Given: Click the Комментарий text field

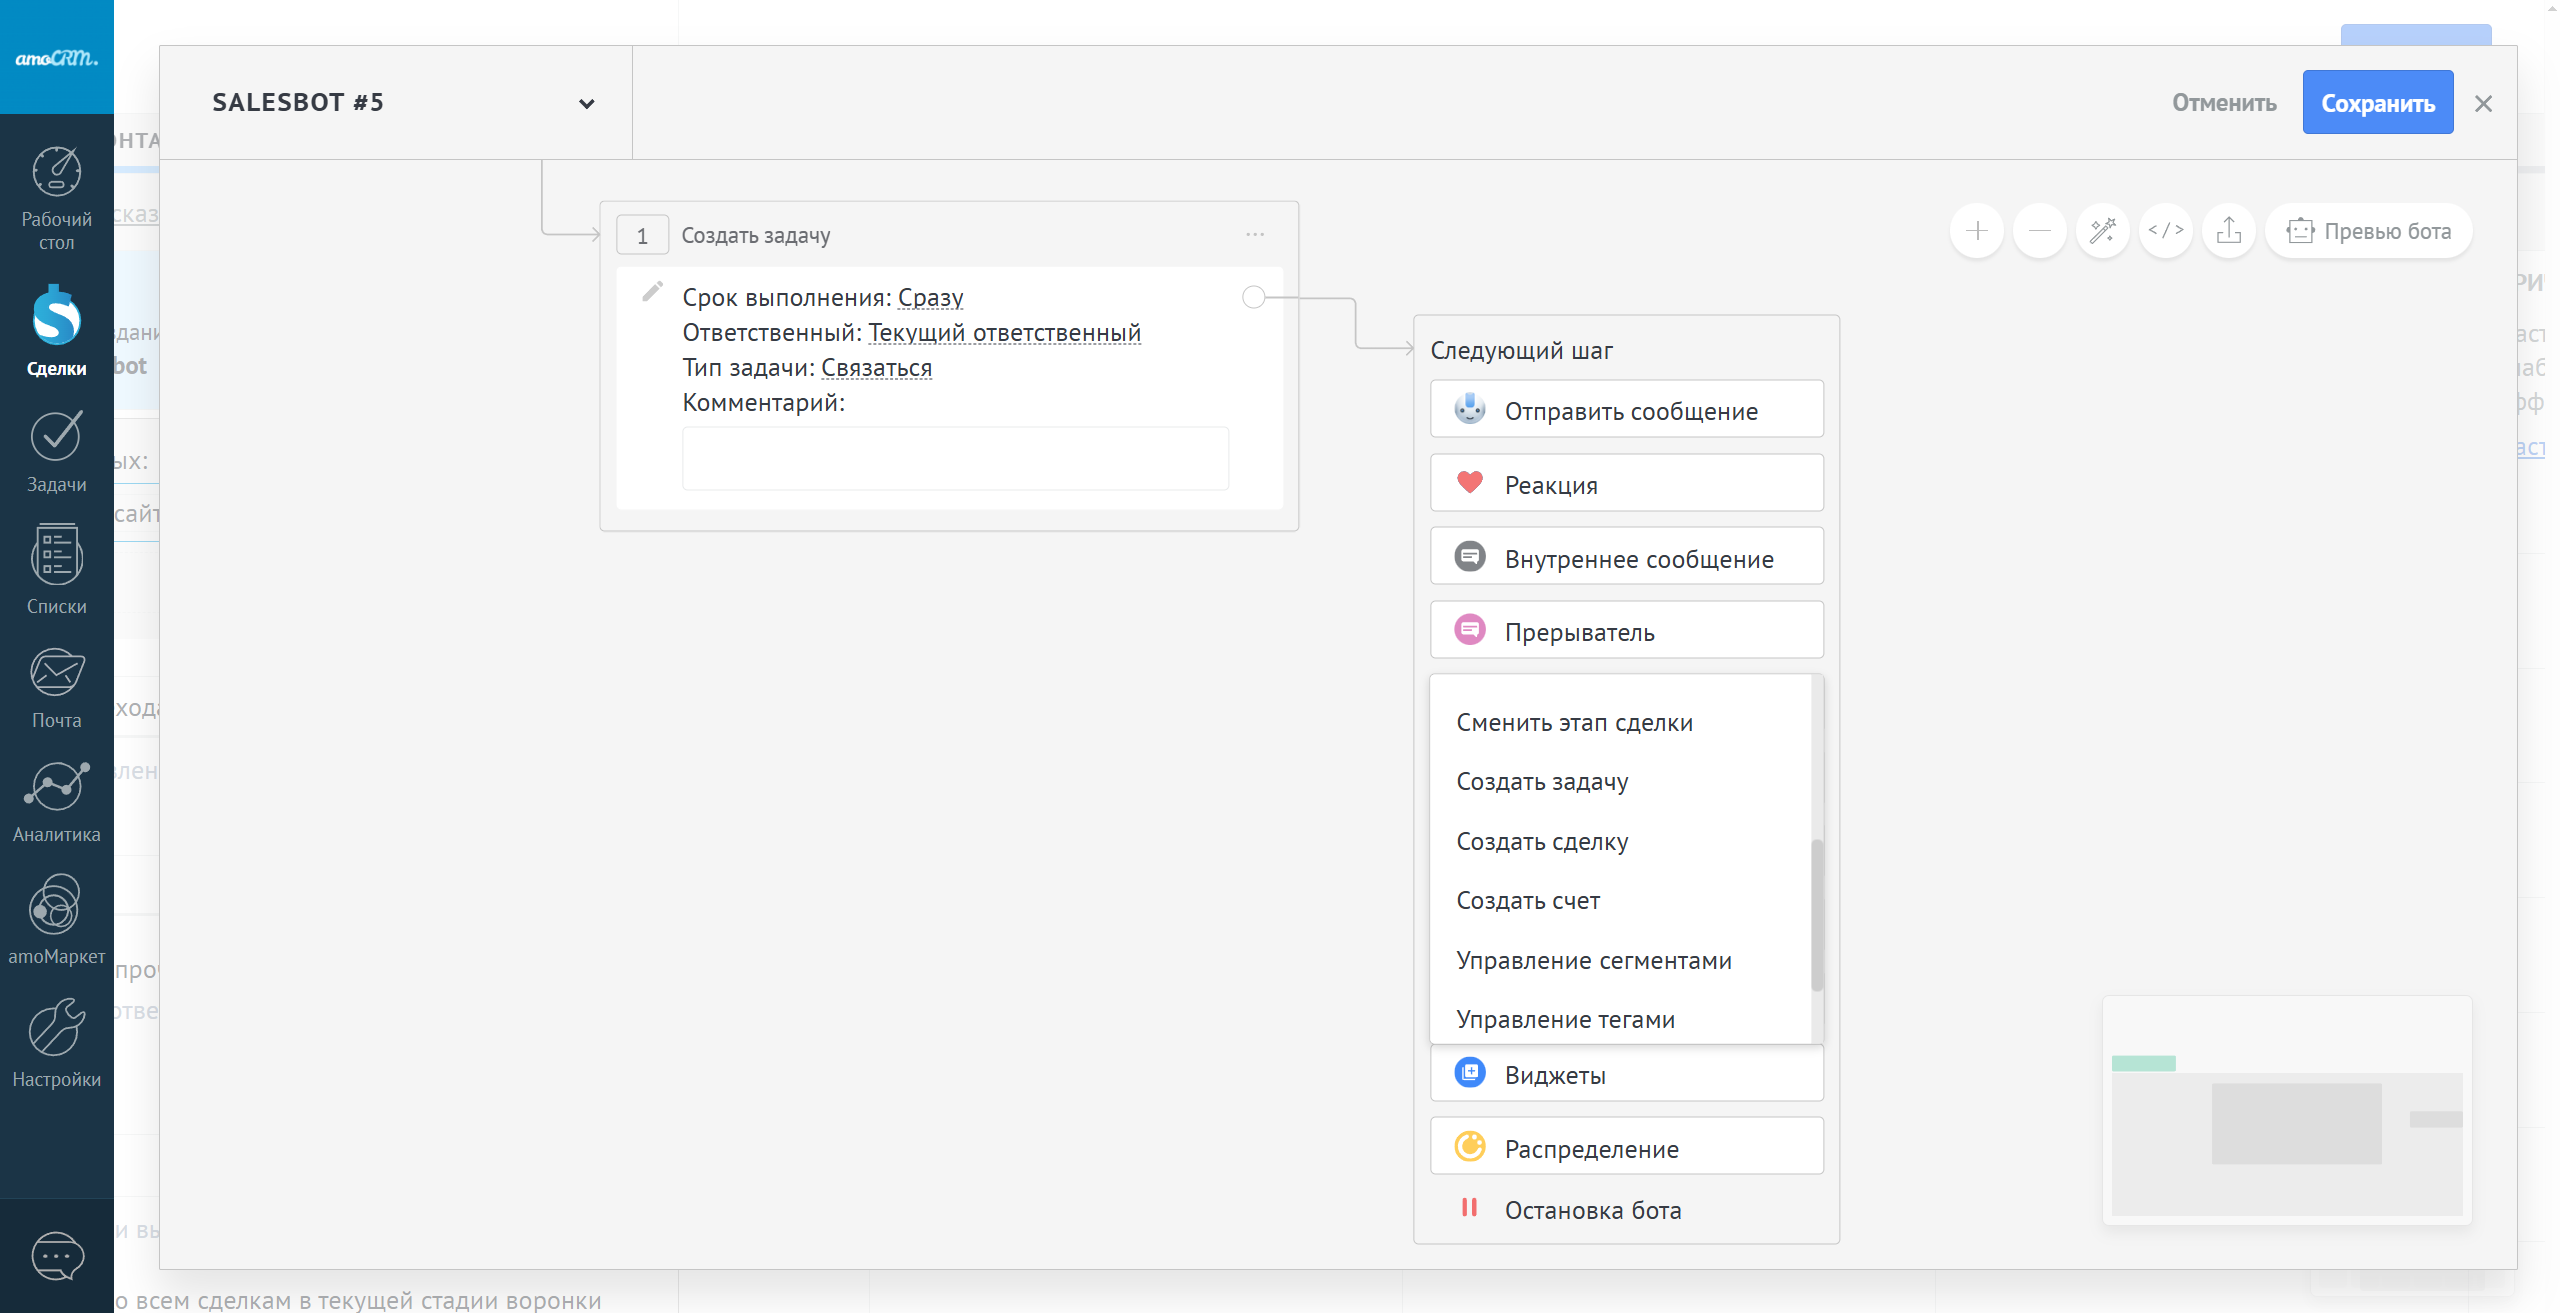Looking at the screenshot, I should pyautogui.click(x=955, y=459).
